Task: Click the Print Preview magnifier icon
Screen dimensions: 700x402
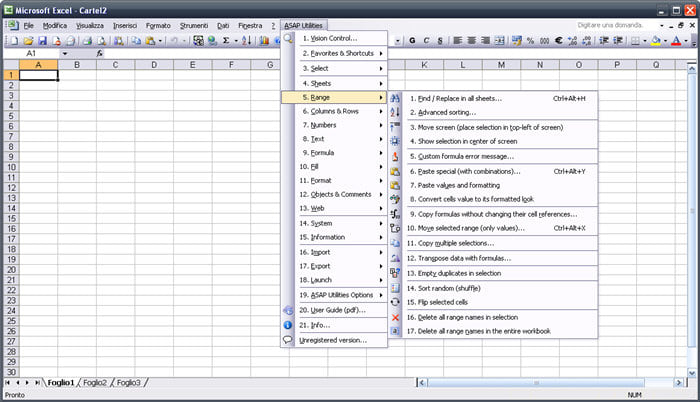Action: click(x=102, y=41)
